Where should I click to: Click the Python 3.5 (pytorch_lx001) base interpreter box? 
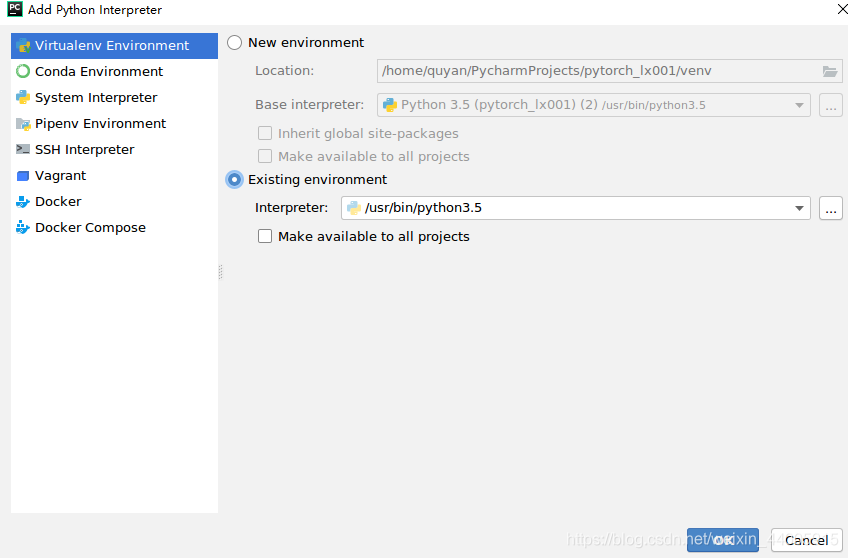tap(593, 105)
